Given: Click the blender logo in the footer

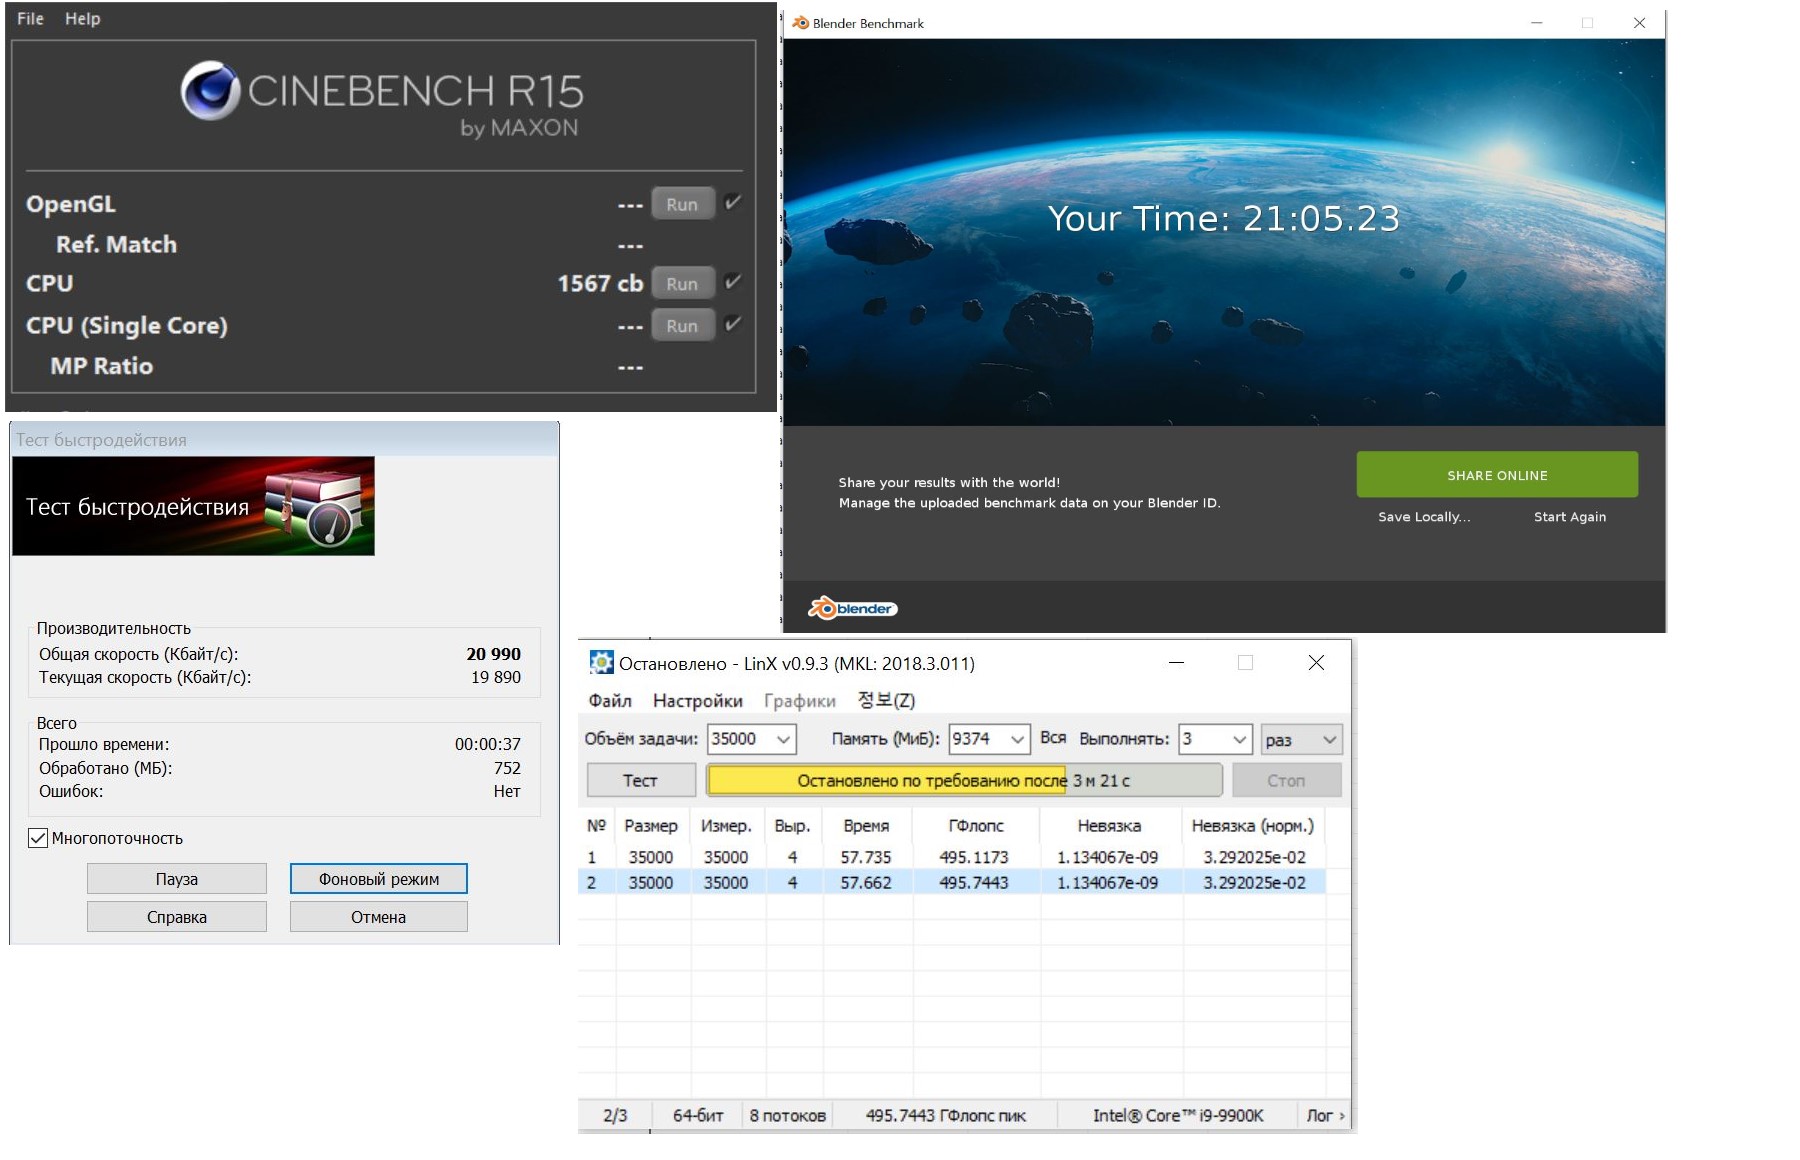Looking at the screenshot, I should pos(853,608).
